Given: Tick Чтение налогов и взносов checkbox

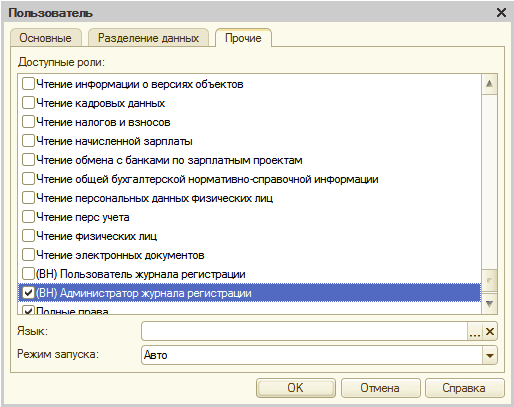Looking at the screenshot, I should tap(28, 122).
